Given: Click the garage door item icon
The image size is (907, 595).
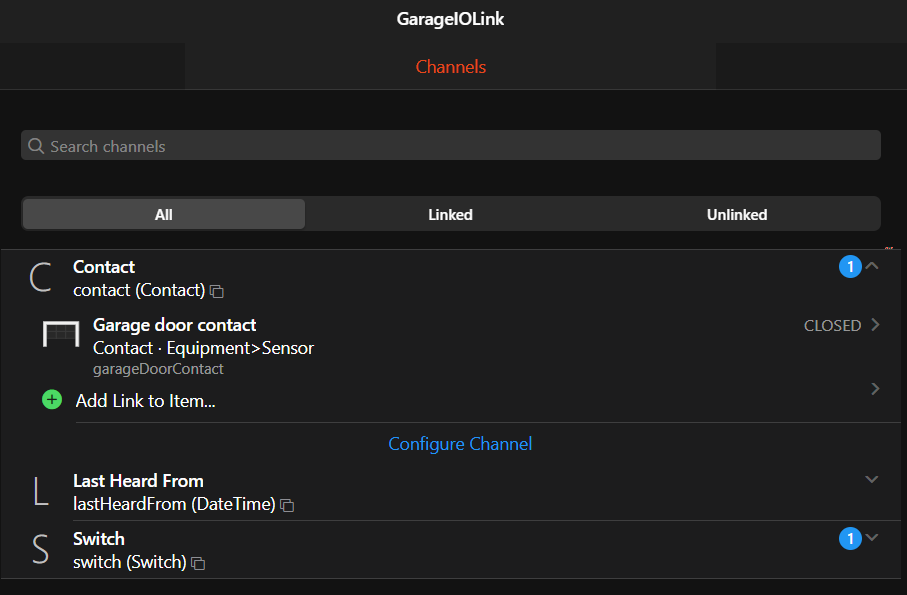Looking at the screenshot, I should coord(61,335).
